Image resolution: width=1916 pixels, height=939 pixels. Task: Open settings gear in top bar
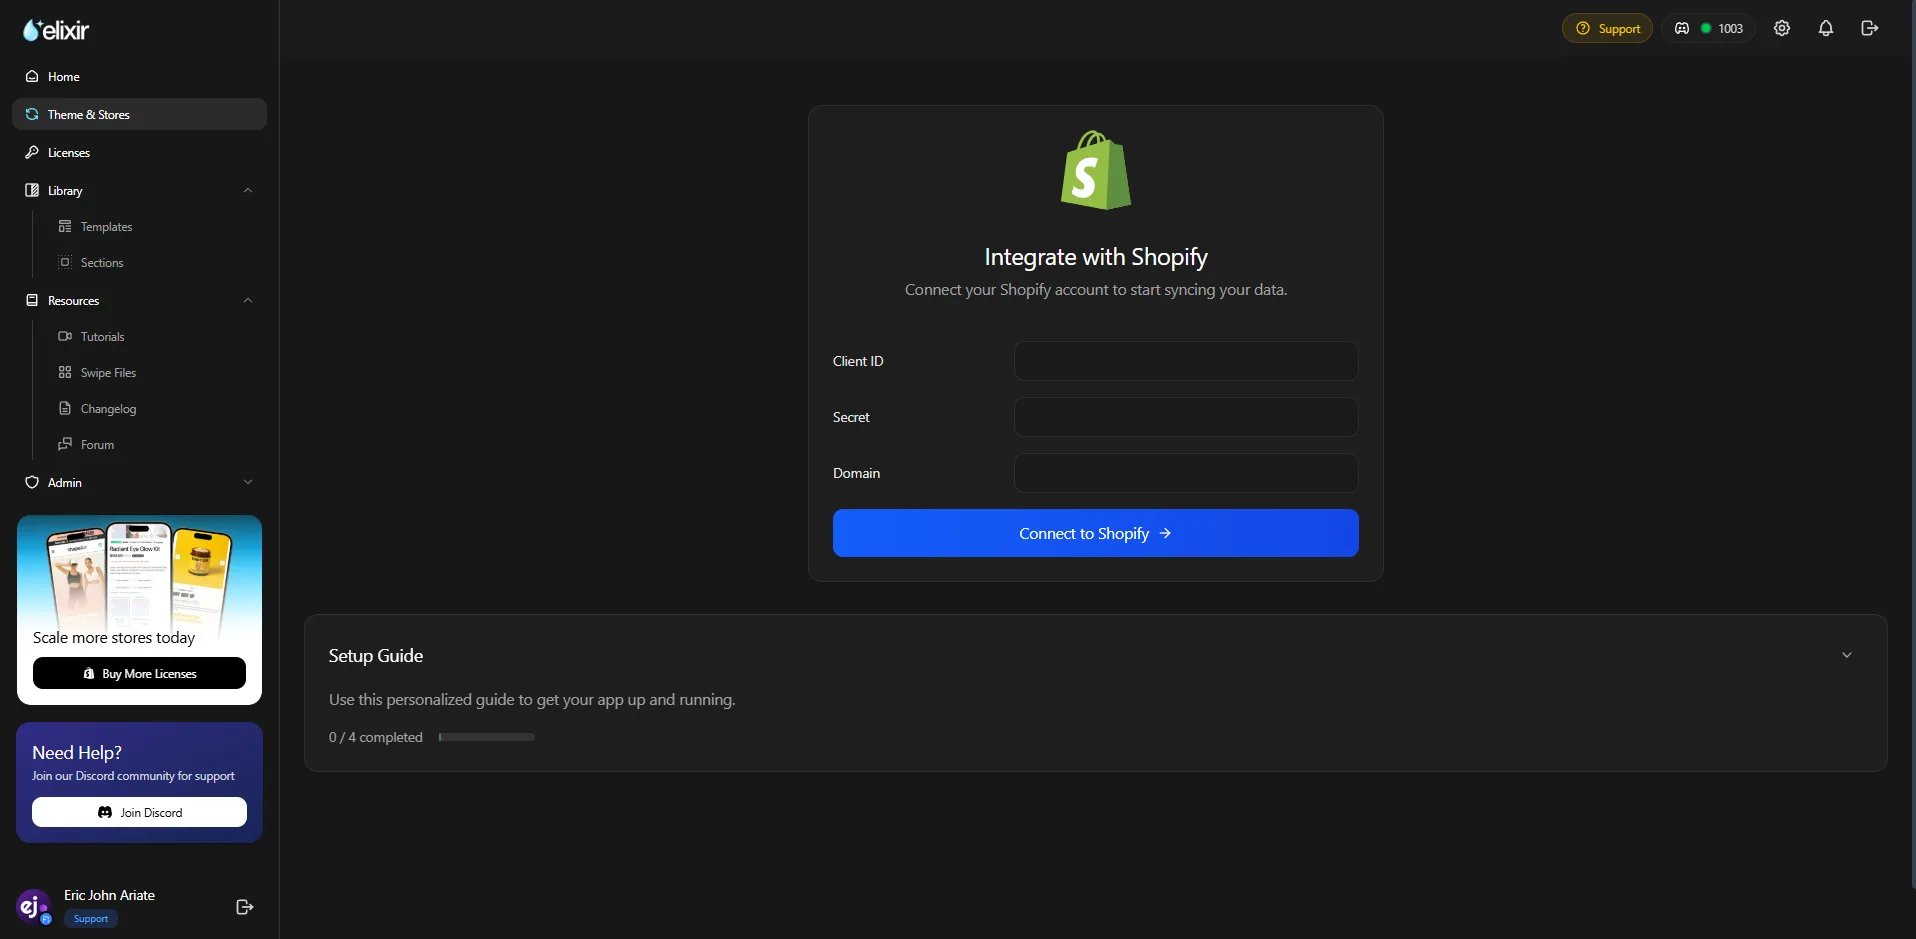[1782, 28]
